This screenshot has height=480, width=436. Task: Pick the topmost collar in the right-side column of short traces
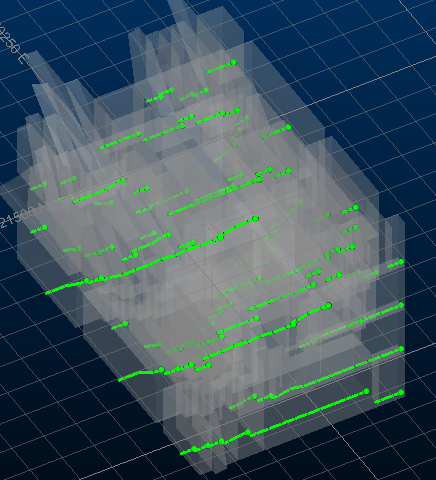pos(356,208)
